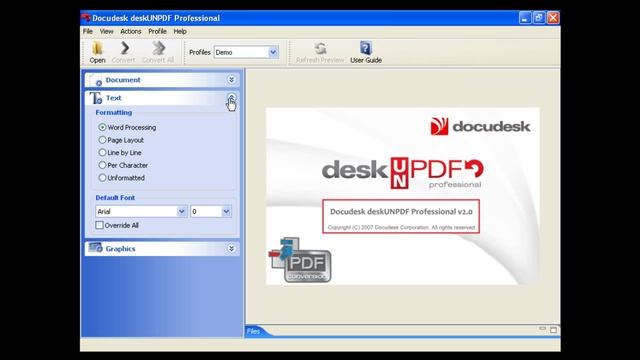Screen dimensions: 640x360
Task: Click the Files pane maximize icon
Action: [553, 330]
